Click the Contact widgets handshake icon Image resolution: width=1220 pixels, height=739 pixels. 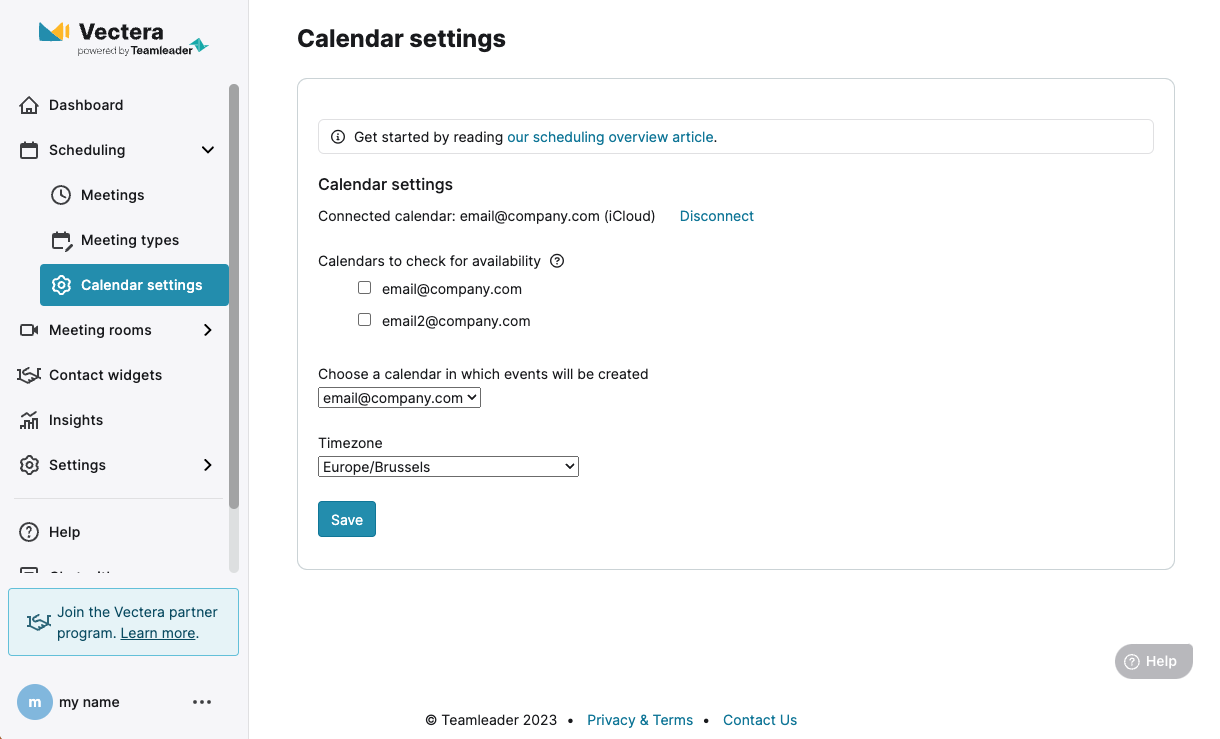pos(29,375)
